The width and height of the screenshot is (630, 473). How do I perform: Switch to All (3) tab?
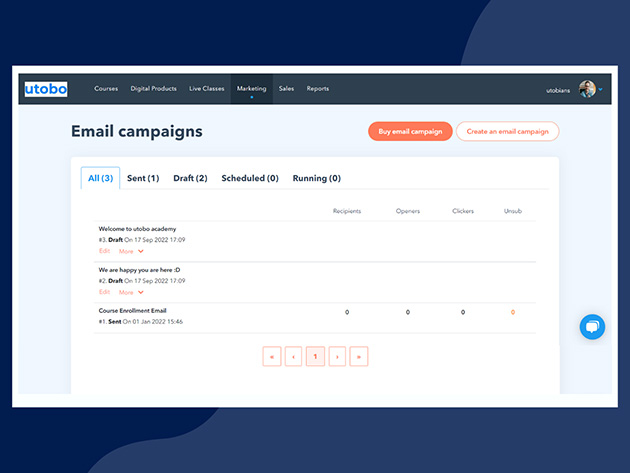click(100, 178)
